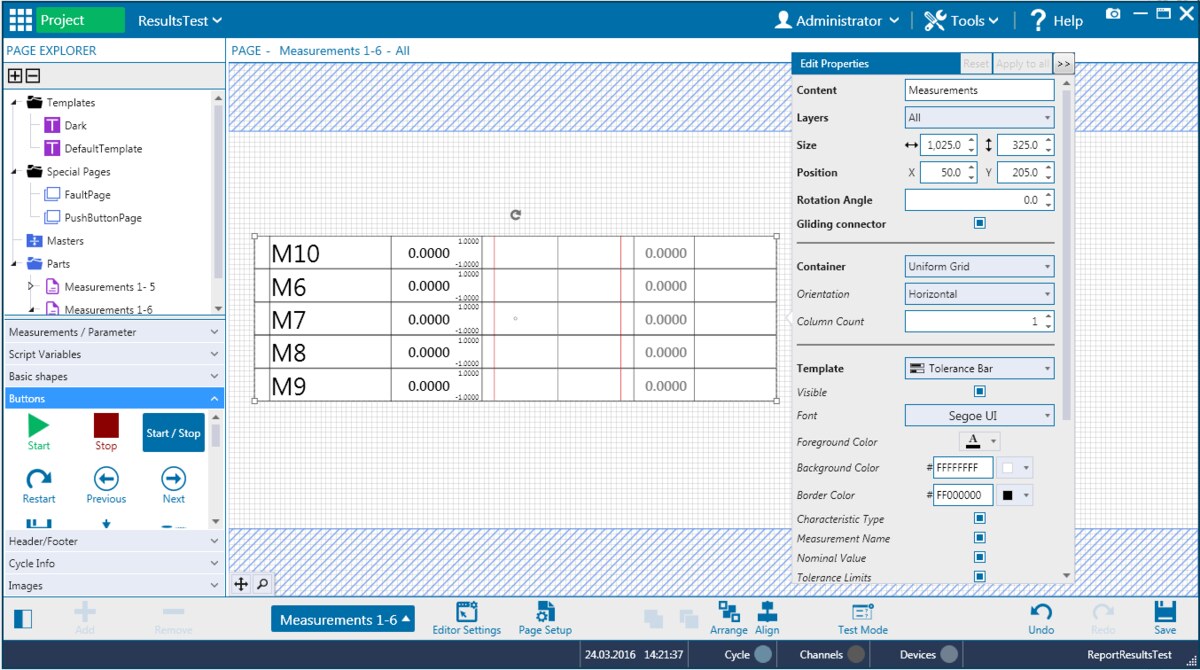Click the Border Color black swatch
This screenshot has width=1200, height=670.
tap(1008, 495)
